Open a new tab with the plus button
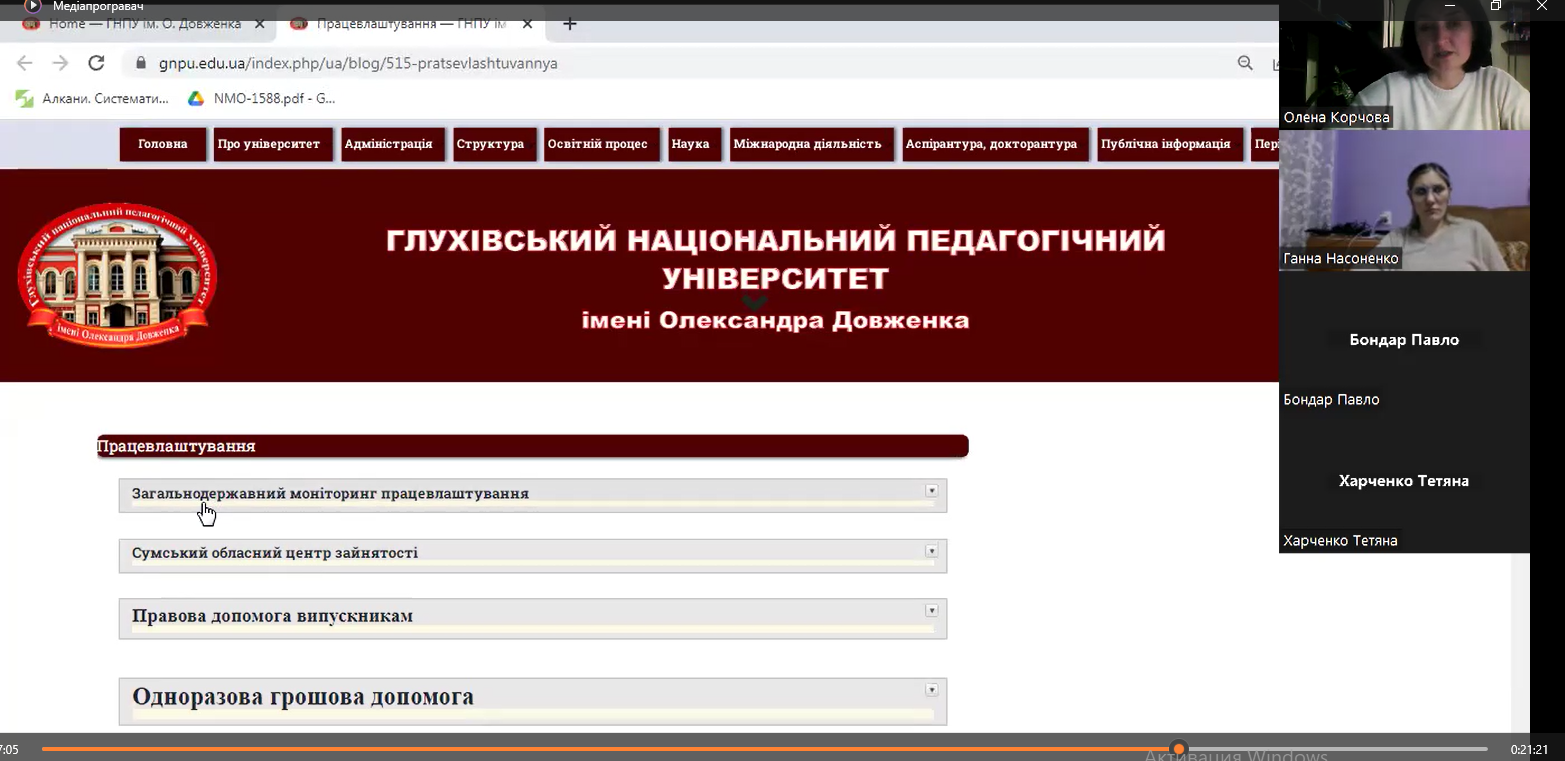Screen dimensions: 1565x761 pos(570,24)
